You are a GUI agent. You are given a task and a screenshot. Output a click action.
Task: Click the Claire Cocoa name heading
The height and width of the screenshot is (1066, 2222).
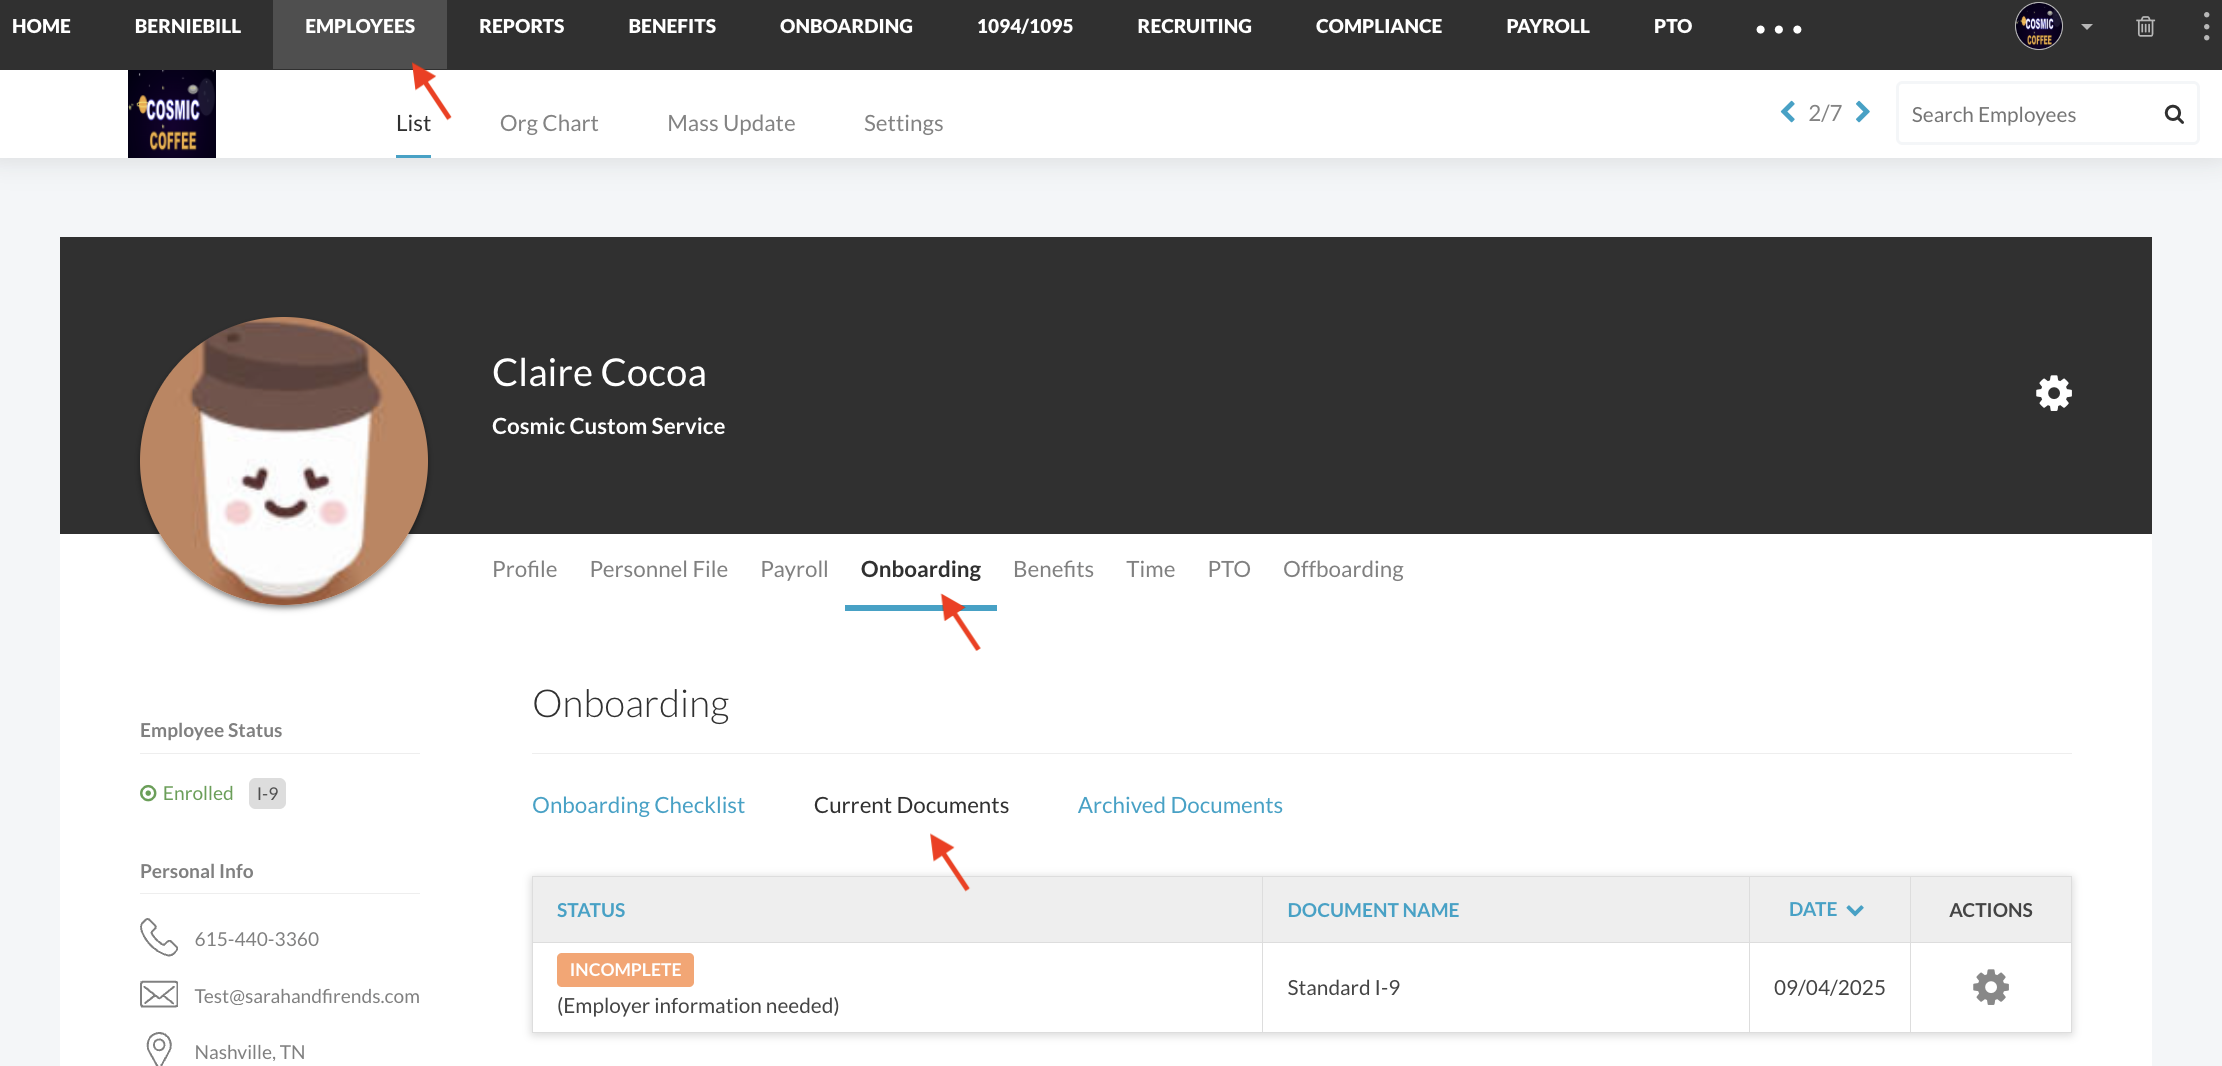coord(599,373)
